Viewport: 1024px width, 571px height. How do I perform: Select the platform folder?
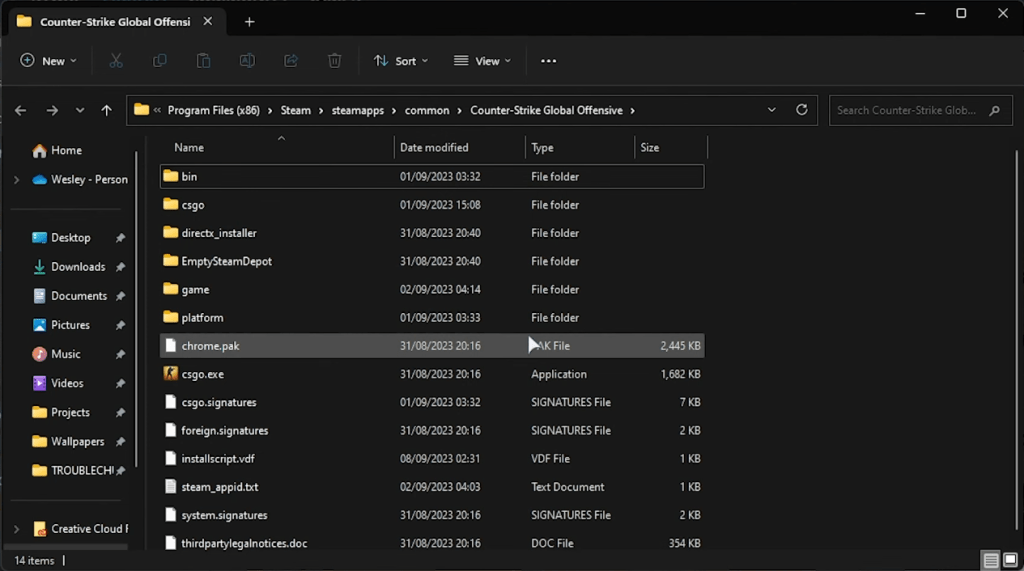[432, 317]
